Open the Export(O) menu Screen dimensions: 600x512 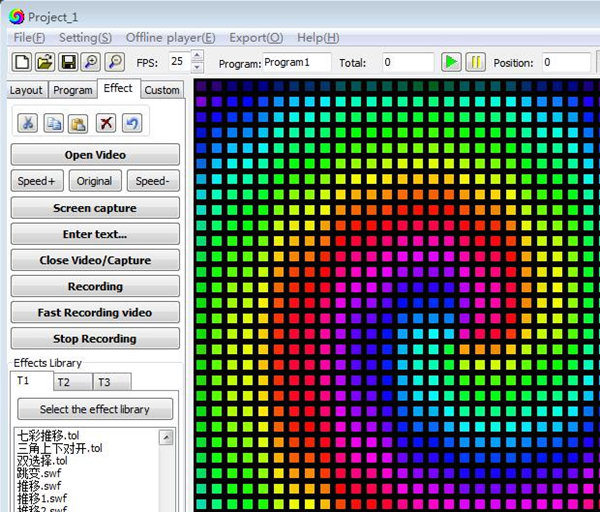click(x=256, y=38)
